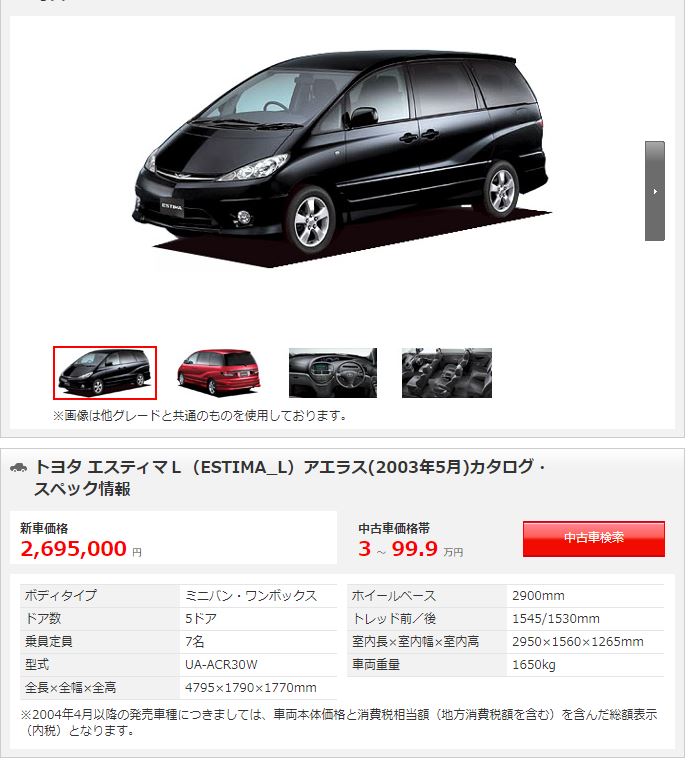Click the トレッド前/後 1545/1530mm value

(x=556, y=618)
